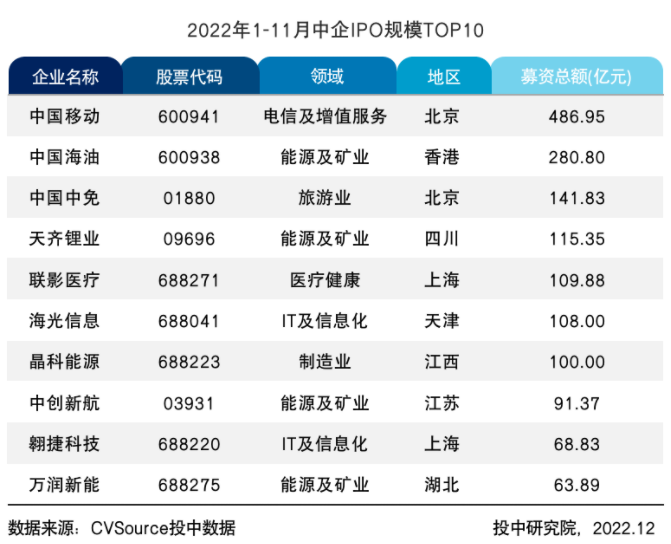Click IT及信息化 in 翱捷科技 row
This screenshot has height=544, width=671.
click(325, 443)
